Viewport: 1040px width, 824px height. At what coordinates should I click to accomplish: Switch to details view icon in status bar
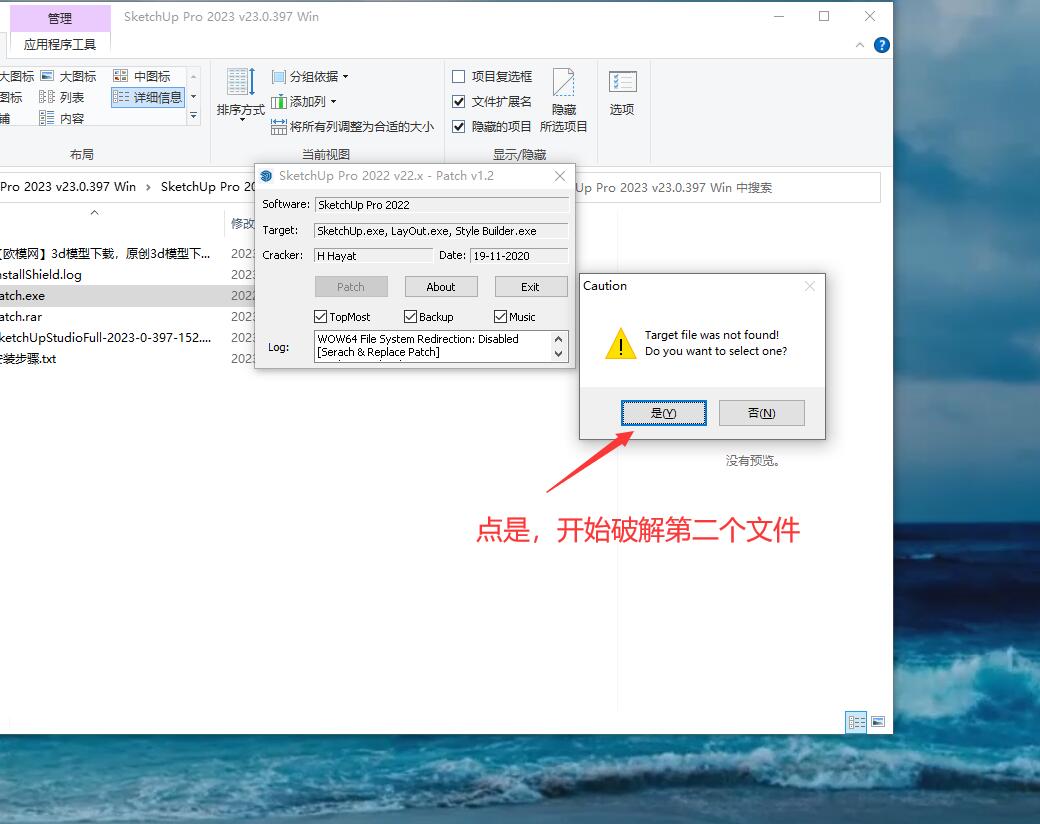[856, 722]
